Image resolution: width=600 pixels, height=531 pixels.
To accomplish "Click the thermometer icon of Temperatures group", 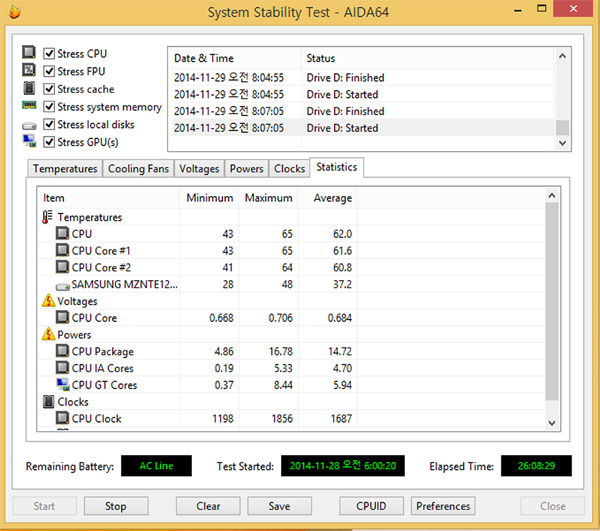I will (47, 217).
